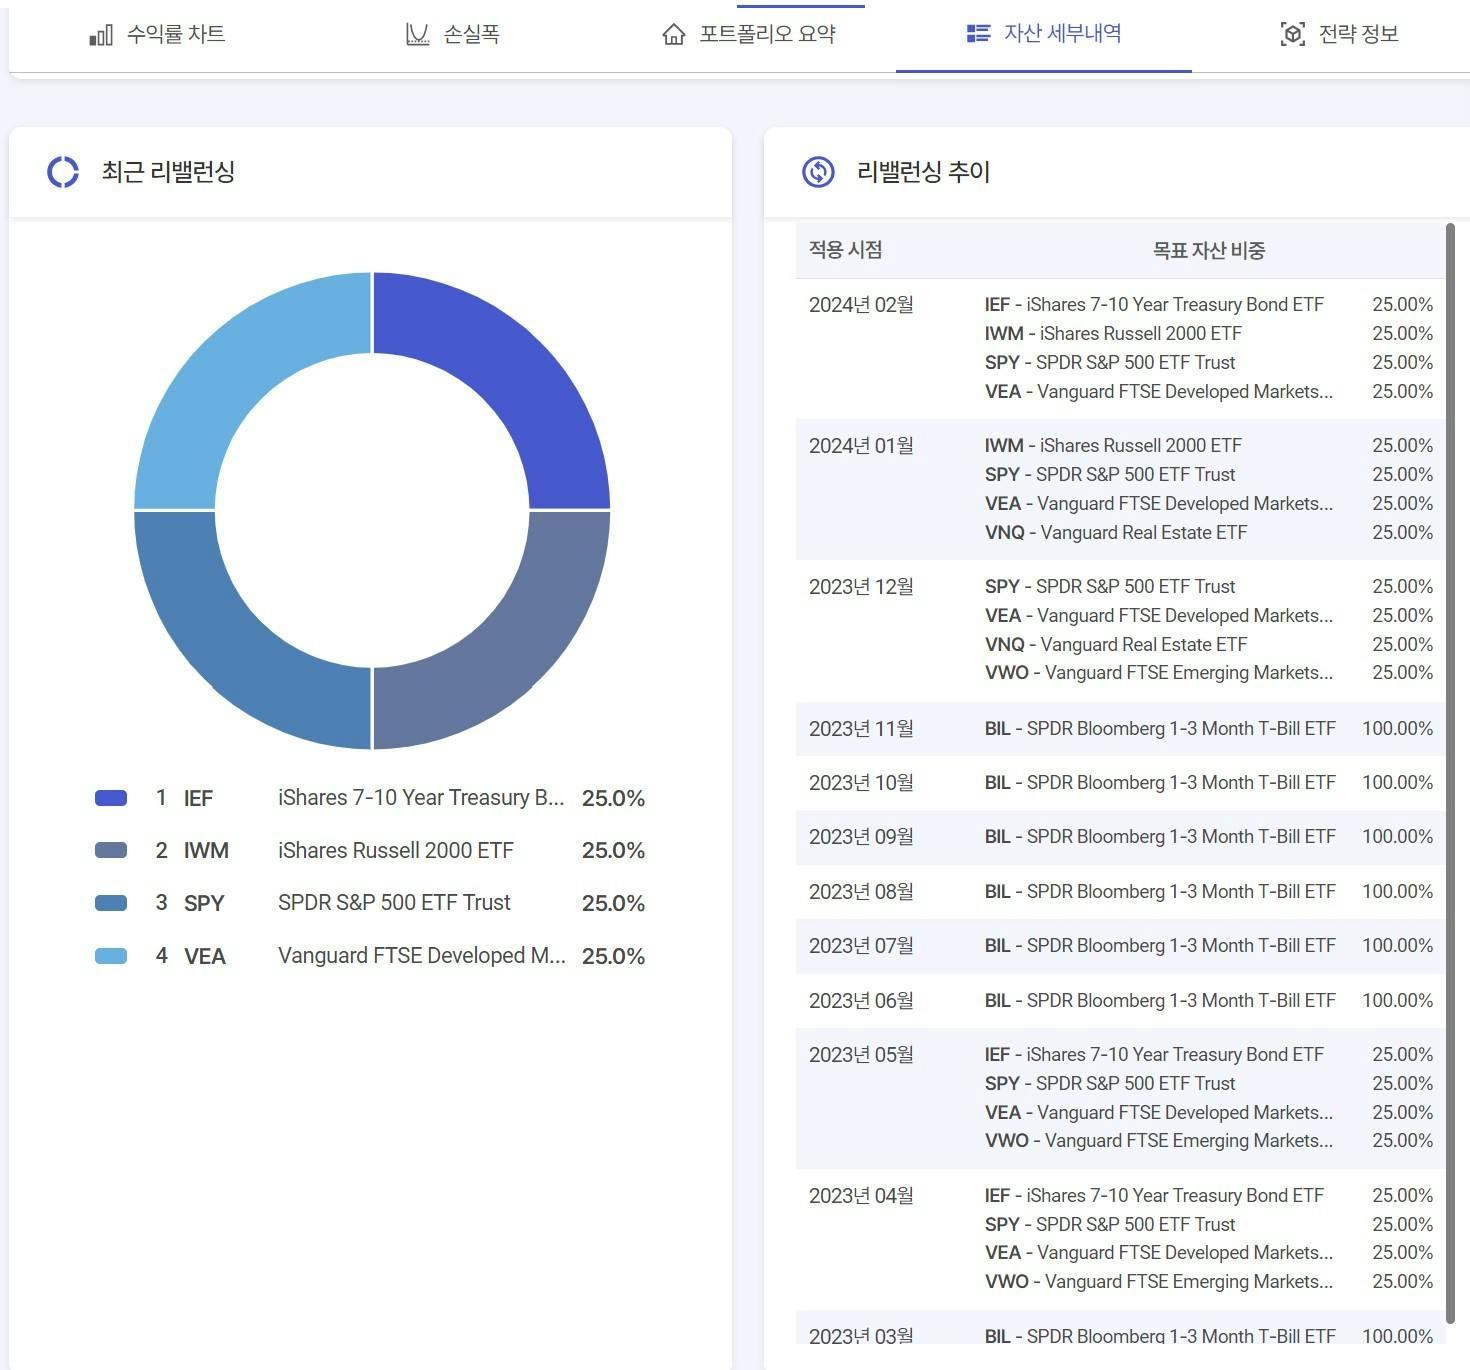Click the IEF ticker in legend
The height and width of the screenshot is (1370, 1470).
(198, 798)
